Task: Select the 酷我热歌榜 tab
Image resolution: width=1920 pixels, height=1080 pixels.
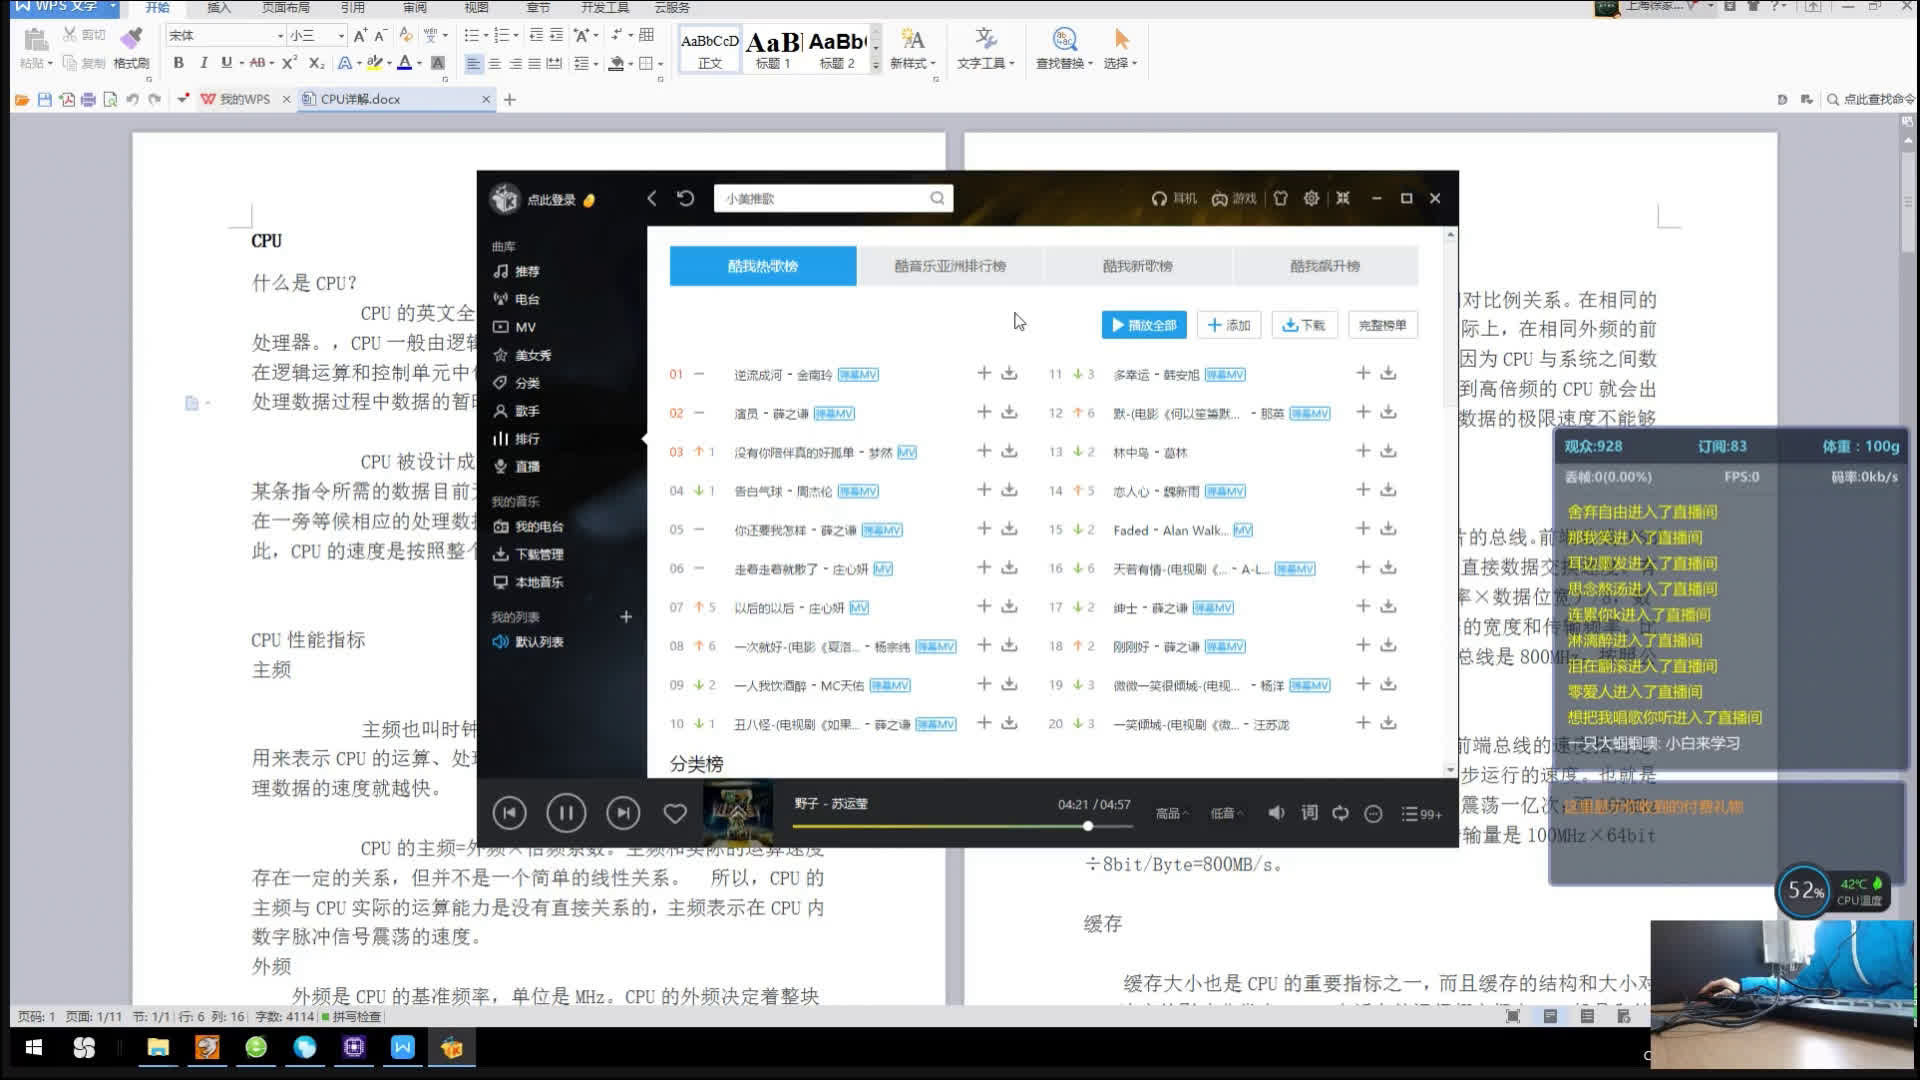Action: (763, 266)
